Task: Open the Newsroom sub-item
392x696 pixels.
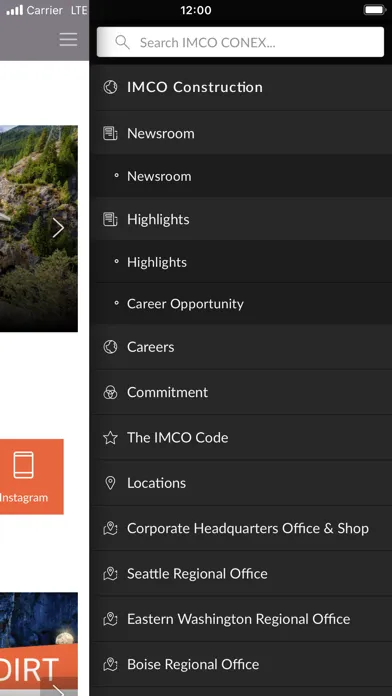Action: tap(241, 176)
